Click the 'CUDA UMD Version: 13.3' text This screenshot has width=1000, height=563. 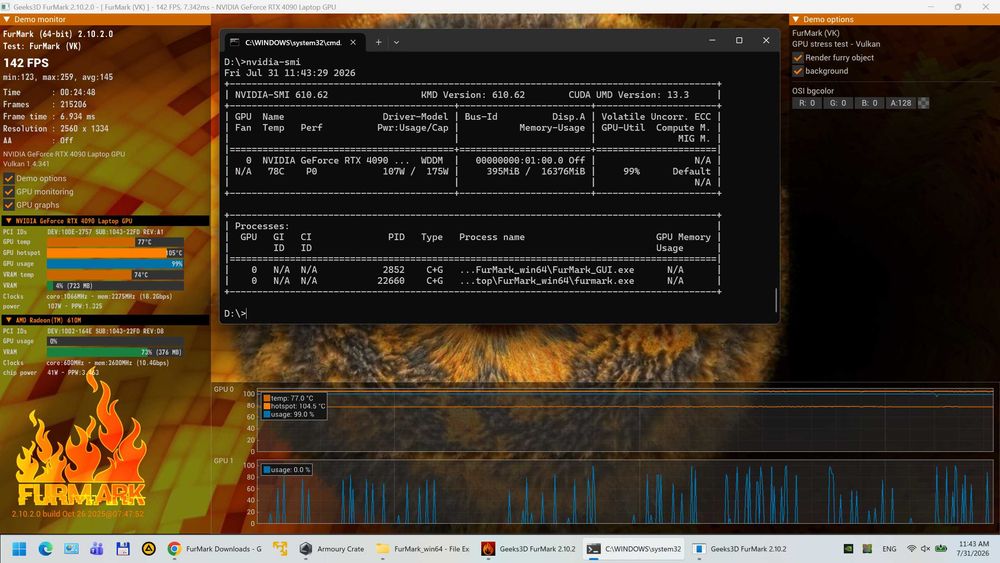pyautogui.click(x=628, y=94)
